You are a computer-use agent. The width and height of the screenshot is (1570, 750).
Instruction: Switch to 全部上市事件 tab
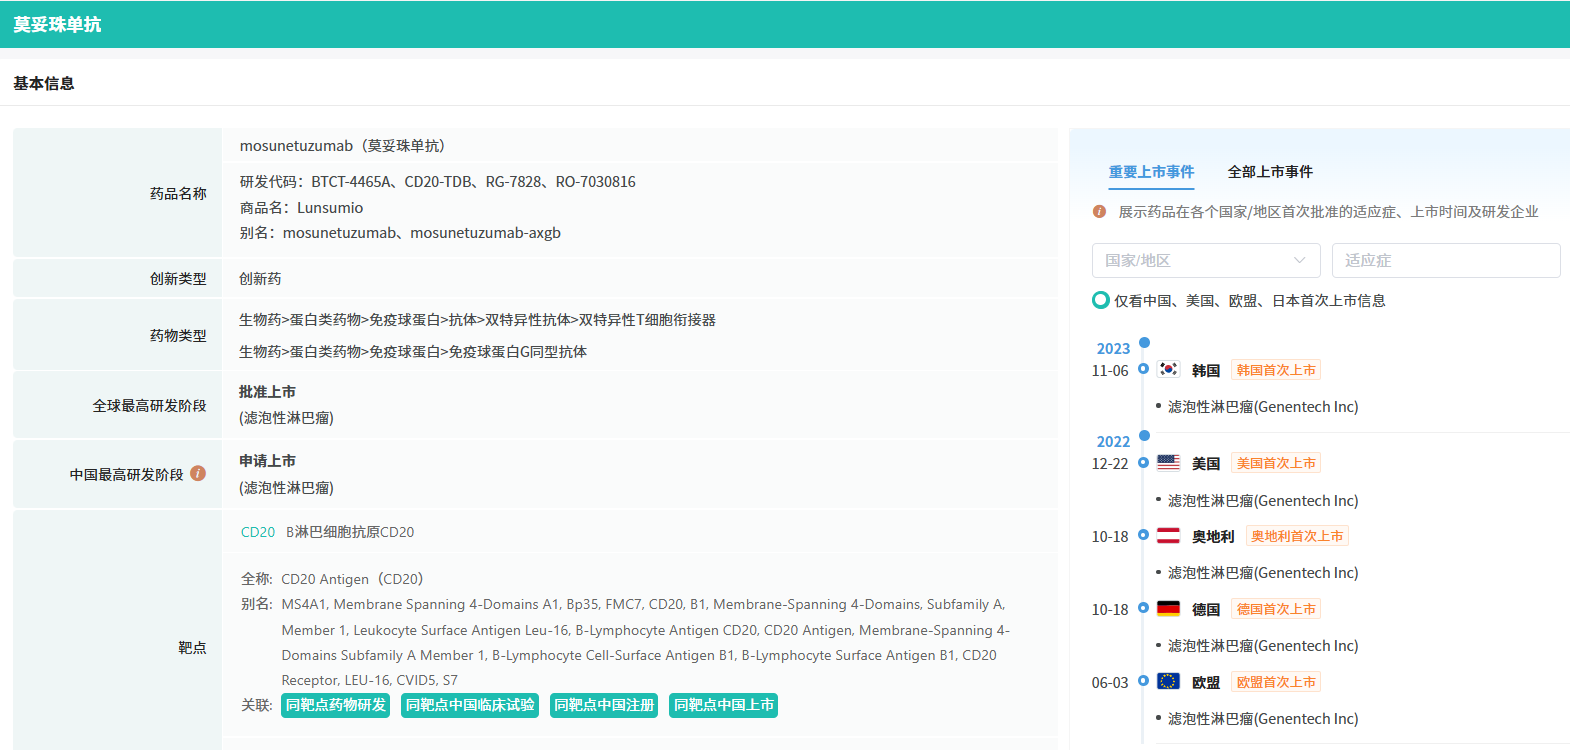tap(1270, 172)
